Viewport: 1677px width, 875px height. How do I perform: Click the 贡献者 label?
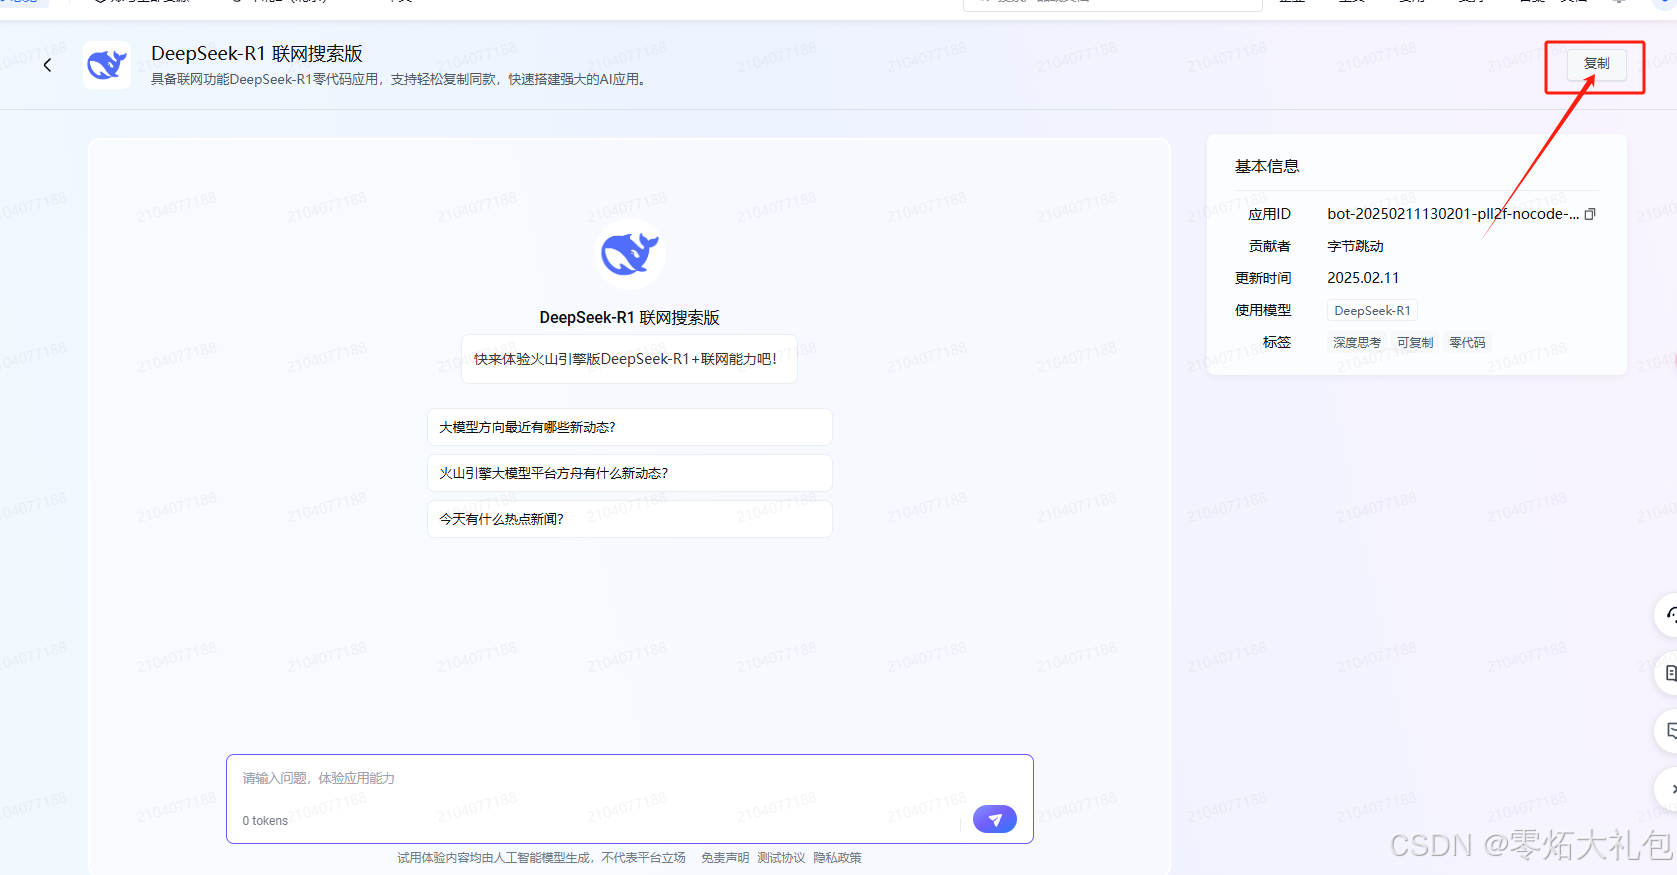click(1270, 246)
